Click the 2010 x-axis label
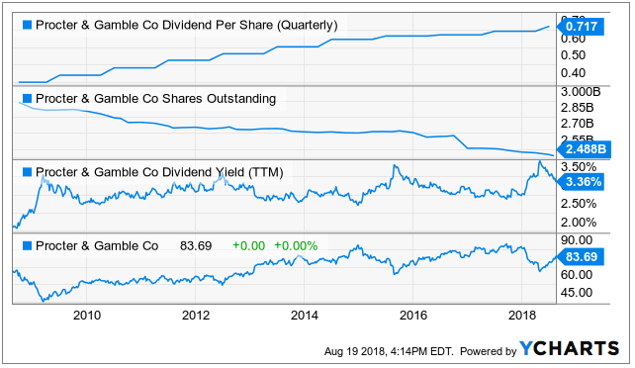Image resolution: width=635 pixels, height=368 pixels. [x=87, y=315]
